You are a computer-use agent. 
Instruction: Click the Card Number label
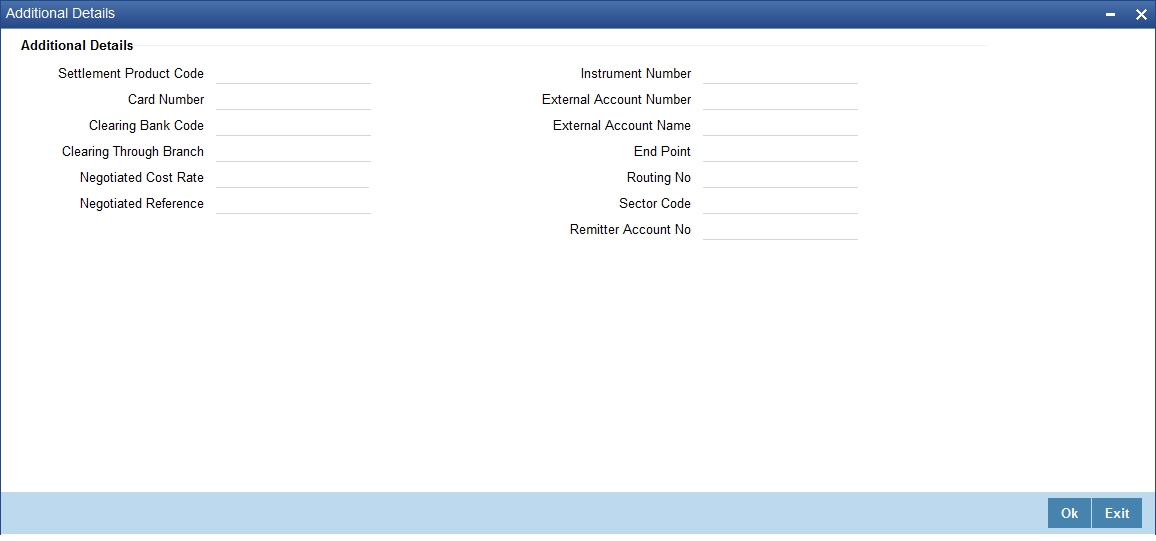coord(166,100)
